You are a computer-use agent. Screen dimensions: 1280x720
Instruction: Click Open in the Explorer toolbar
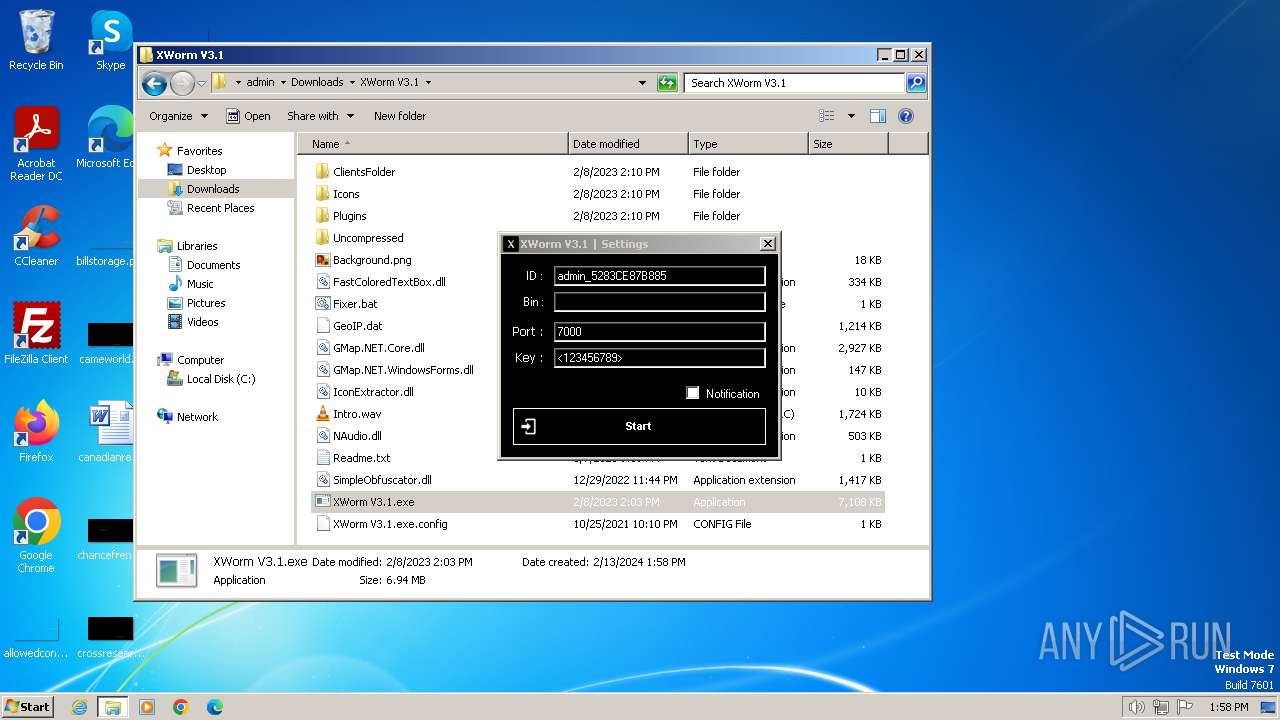coord(248,116)
